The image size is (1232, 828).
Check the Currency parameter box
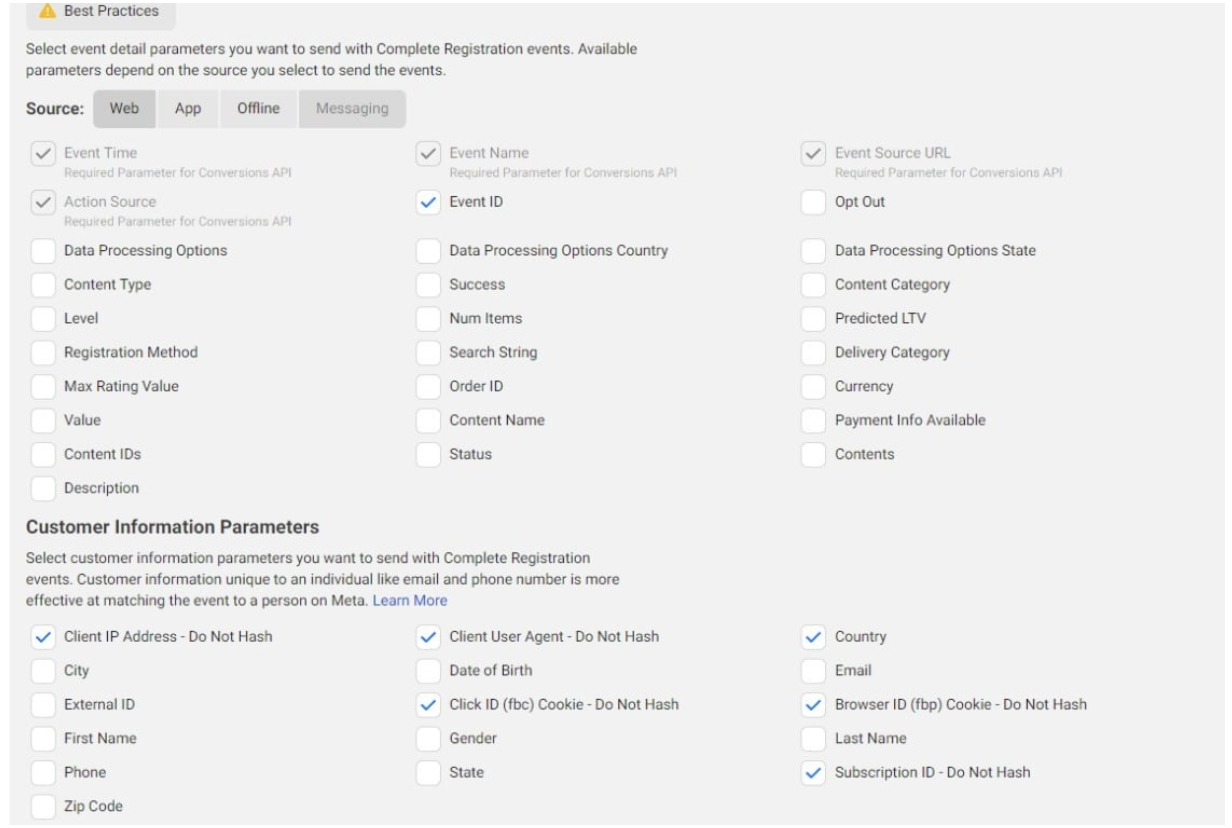[814, 387]
